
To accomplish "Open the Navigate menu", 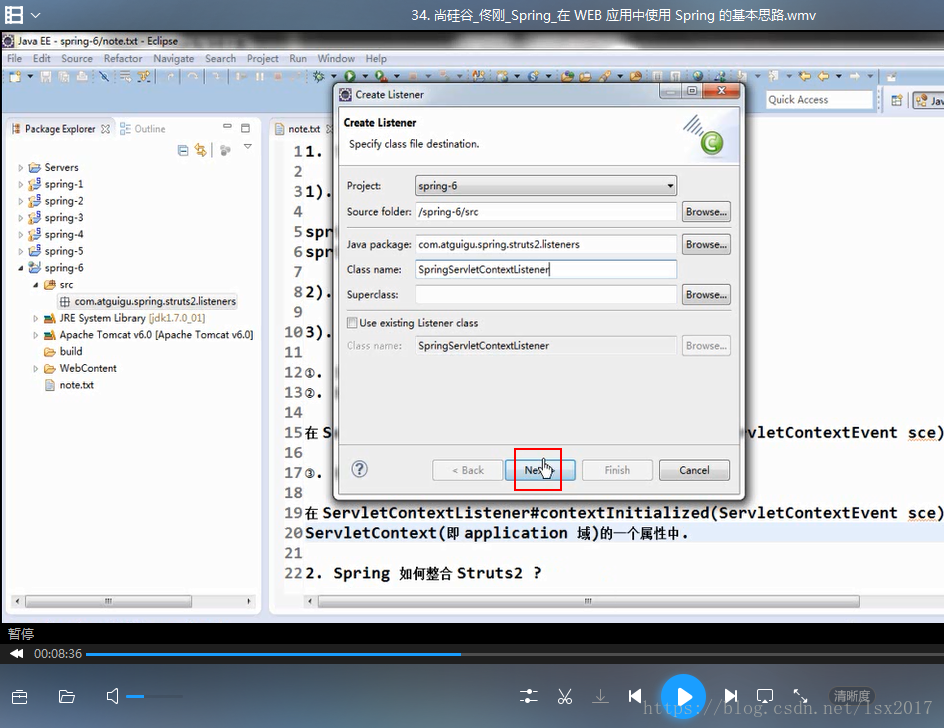I will (173, 58).
